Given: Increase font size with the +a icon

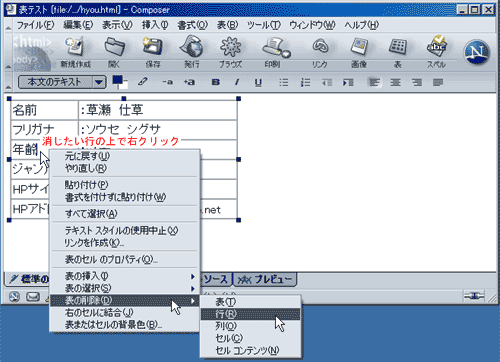Looking at the screenshot, I should pyautogui.click(x=189, y=82).
